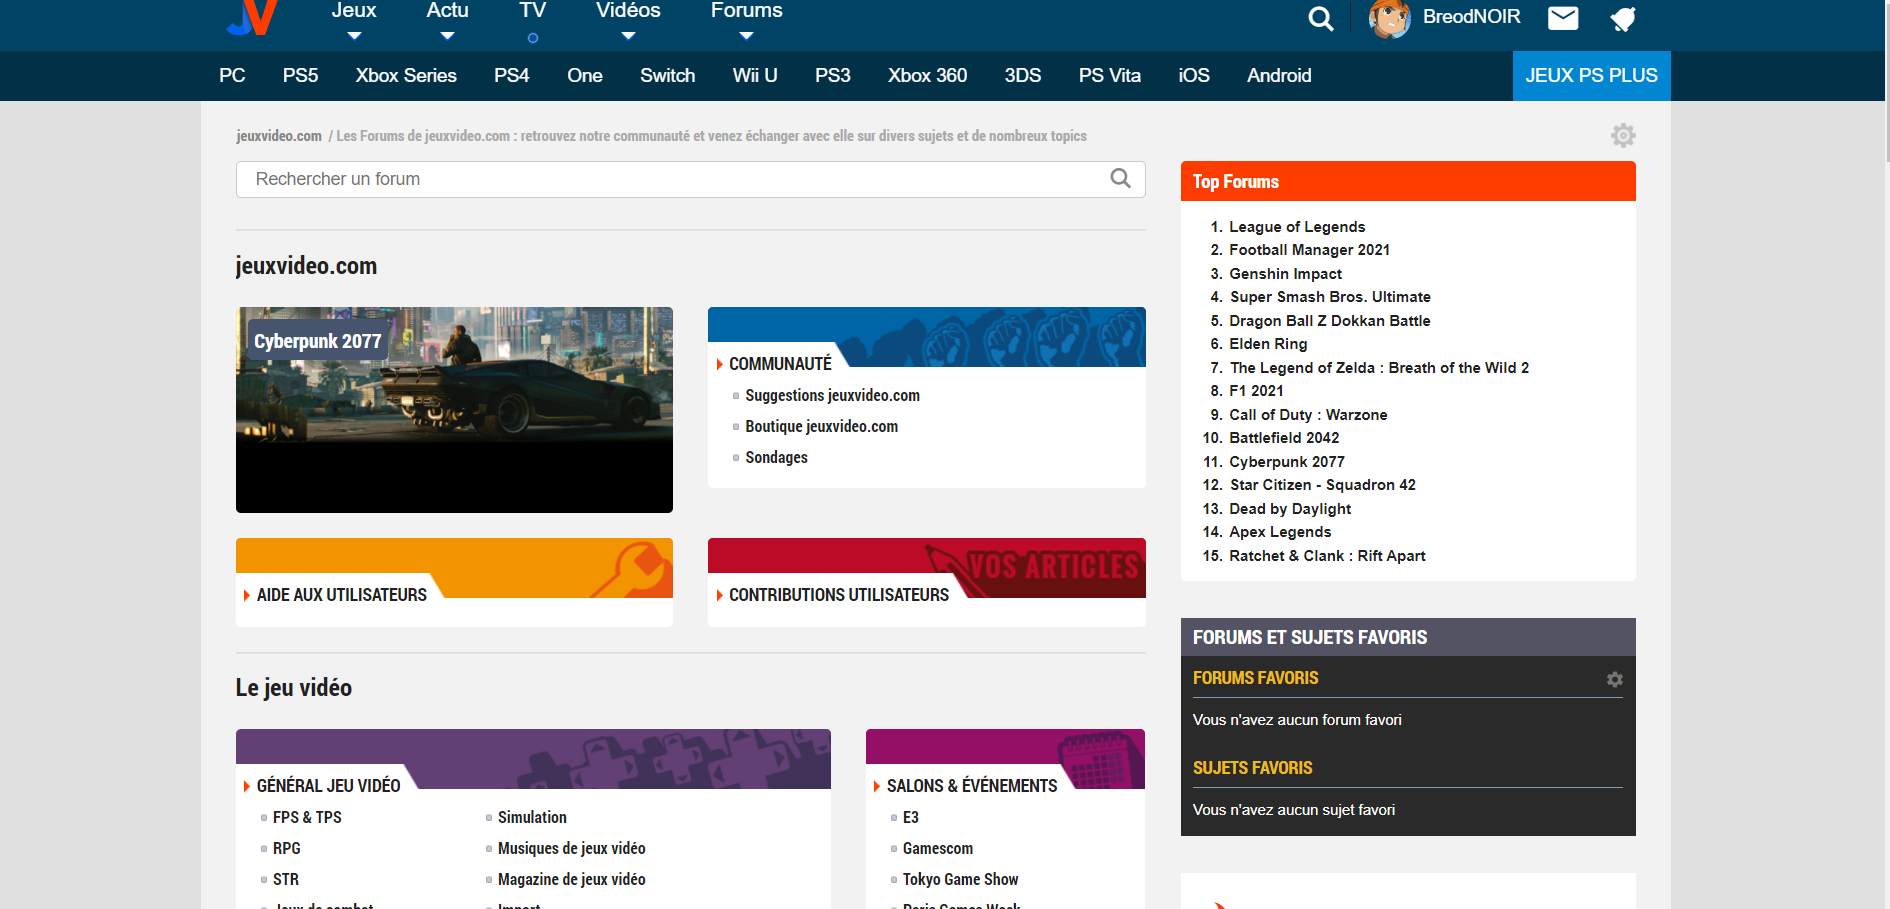
Task: Open Forums Favoris settings gear
Action: (1614, 679)
